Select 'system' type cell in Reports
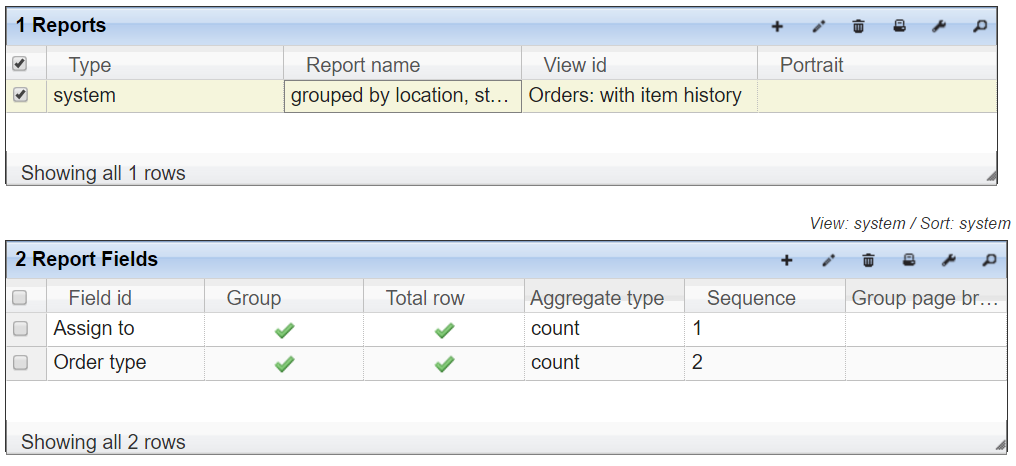This screenshot has height=466, width=1016. pyautogui.click(x=165, y=96)
